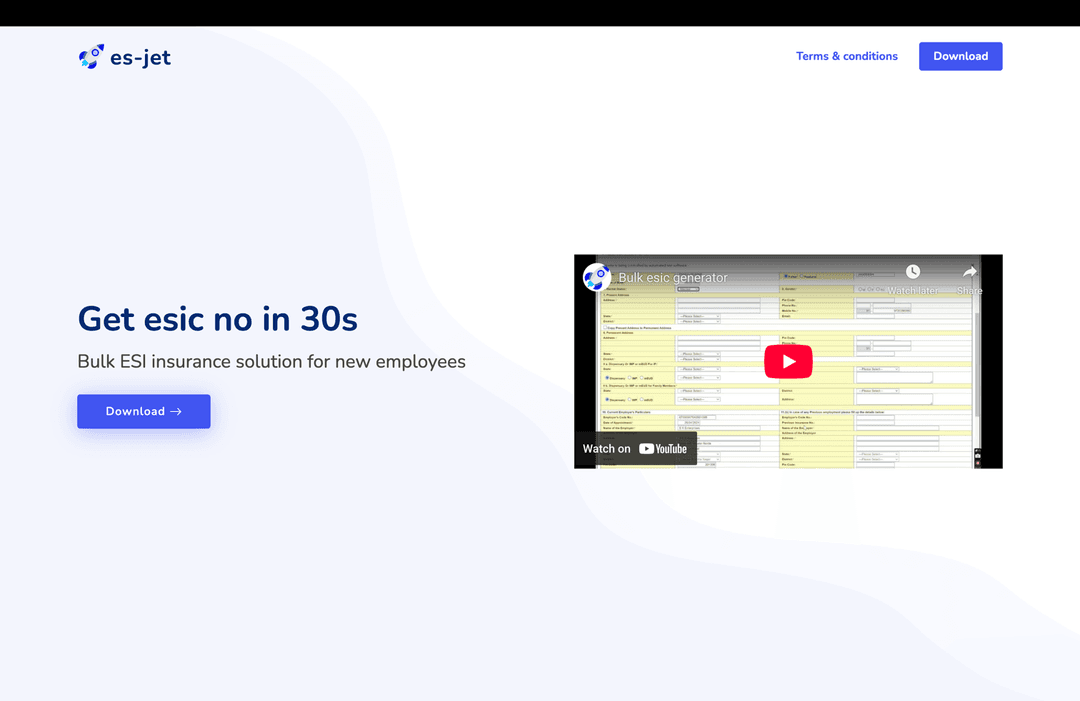Click Download in the top navigation bar
The width and height of the screenshot is (1080, 701).
tap(960, 56)
